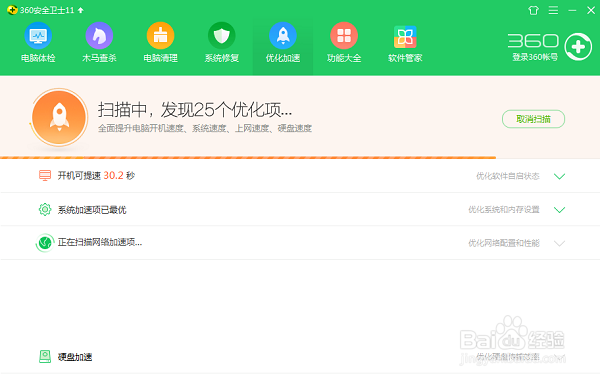
Task: Select the 优化加速 rocket icon
Action: (283, 36)
